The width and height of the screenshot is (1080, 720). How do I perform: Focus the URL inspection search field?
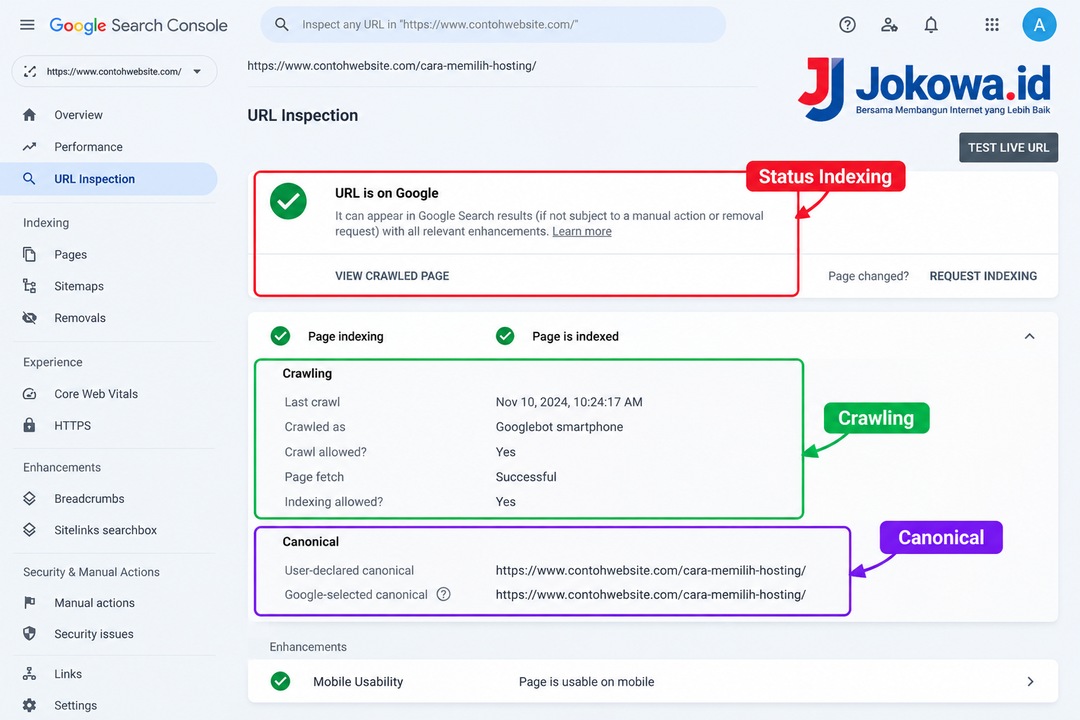tap(493, 25)
